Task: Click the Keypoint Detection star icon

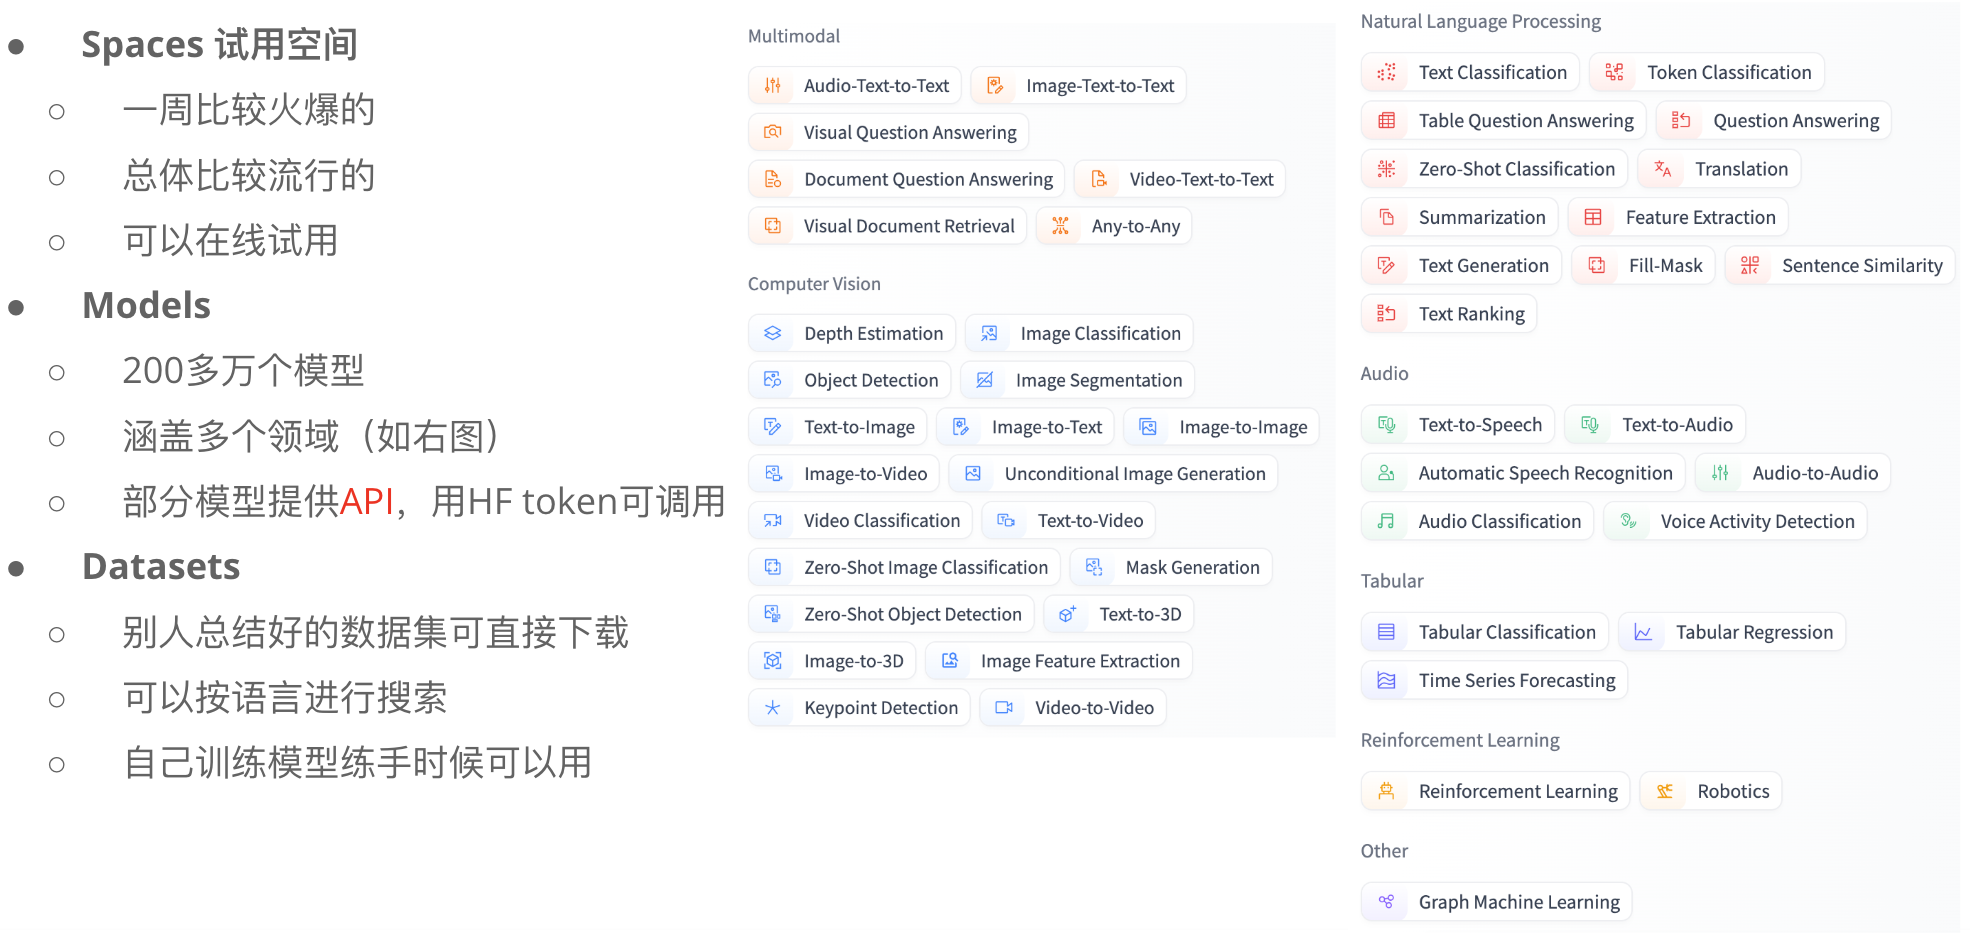Action: click(x=773, y=708)
